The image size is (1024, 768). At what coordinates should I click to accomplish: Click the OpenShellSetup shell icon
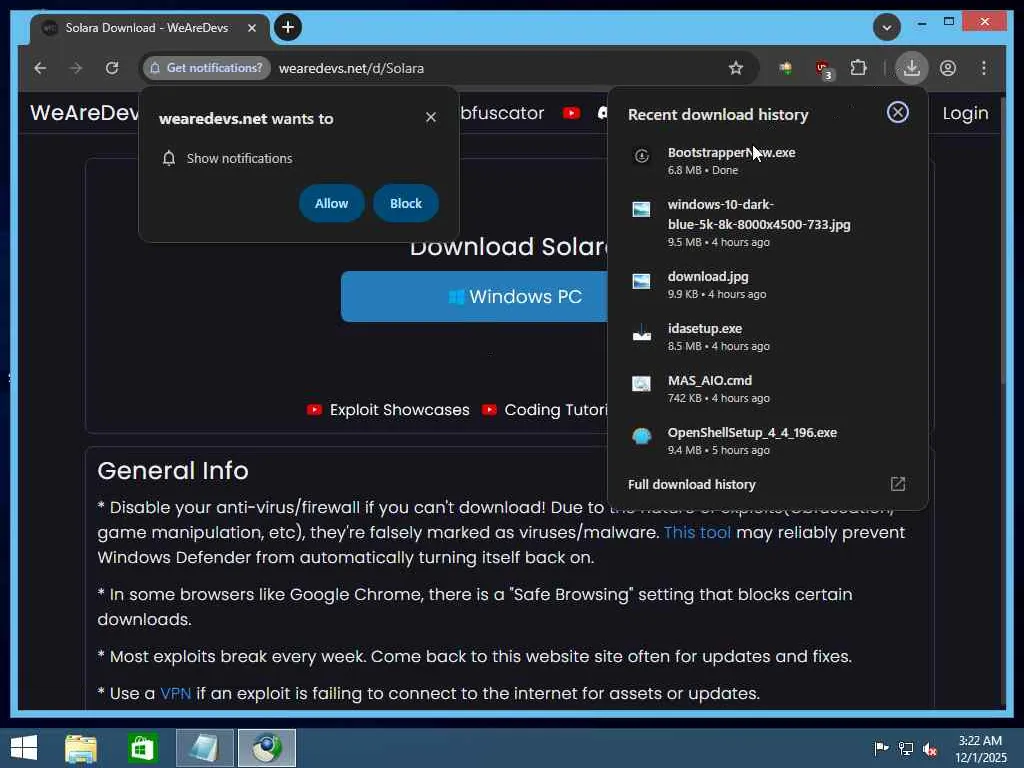tap(642, 436)
